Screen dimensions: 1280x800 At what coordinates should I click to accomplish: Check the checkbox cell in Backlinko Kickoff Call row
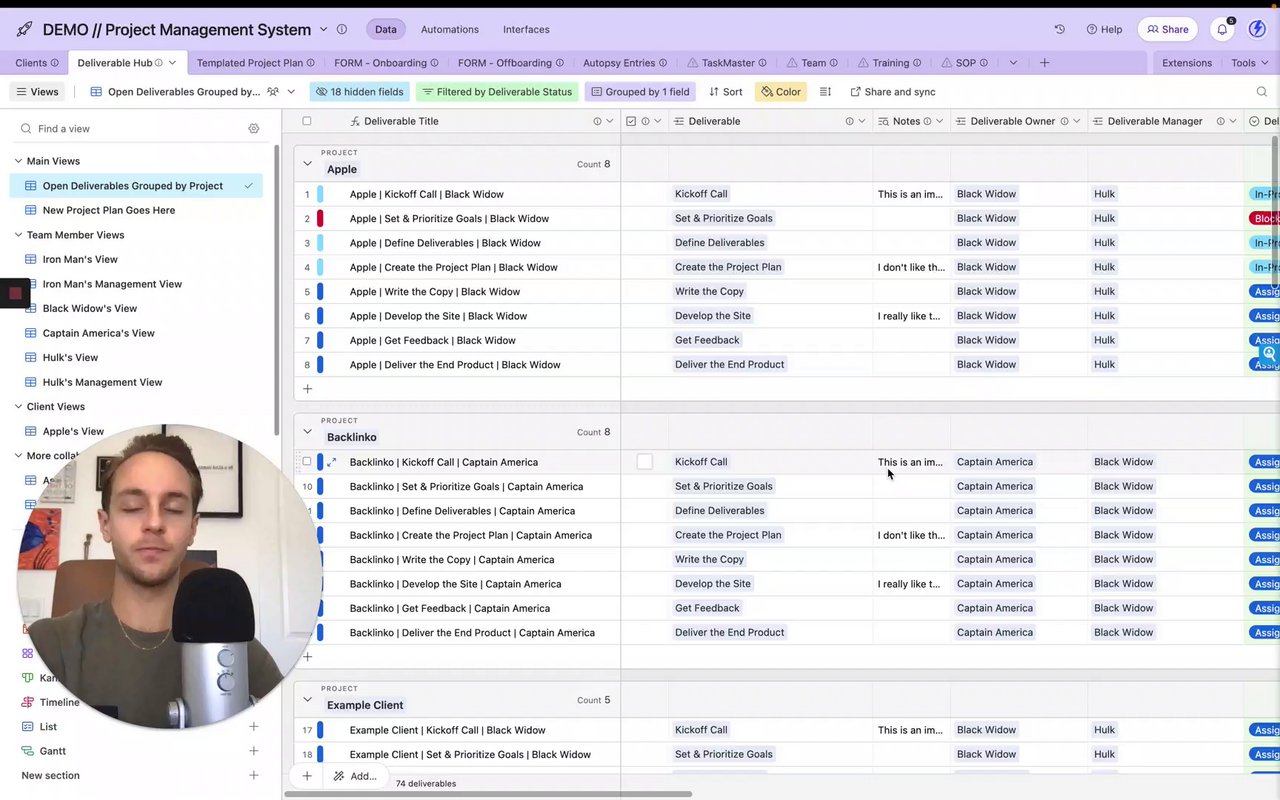pos(644,462)
